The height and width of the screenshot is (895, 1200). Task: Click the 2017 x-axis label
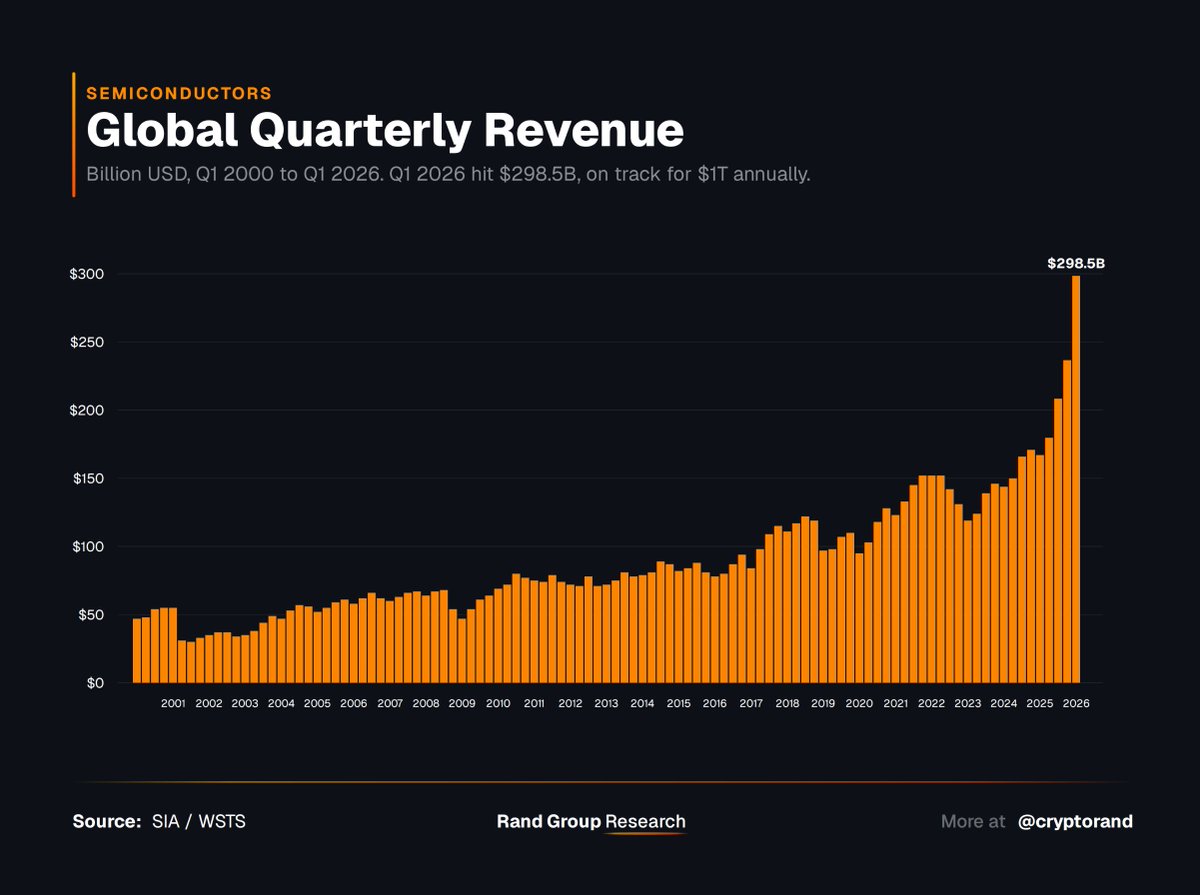click(x=751, y=703)
